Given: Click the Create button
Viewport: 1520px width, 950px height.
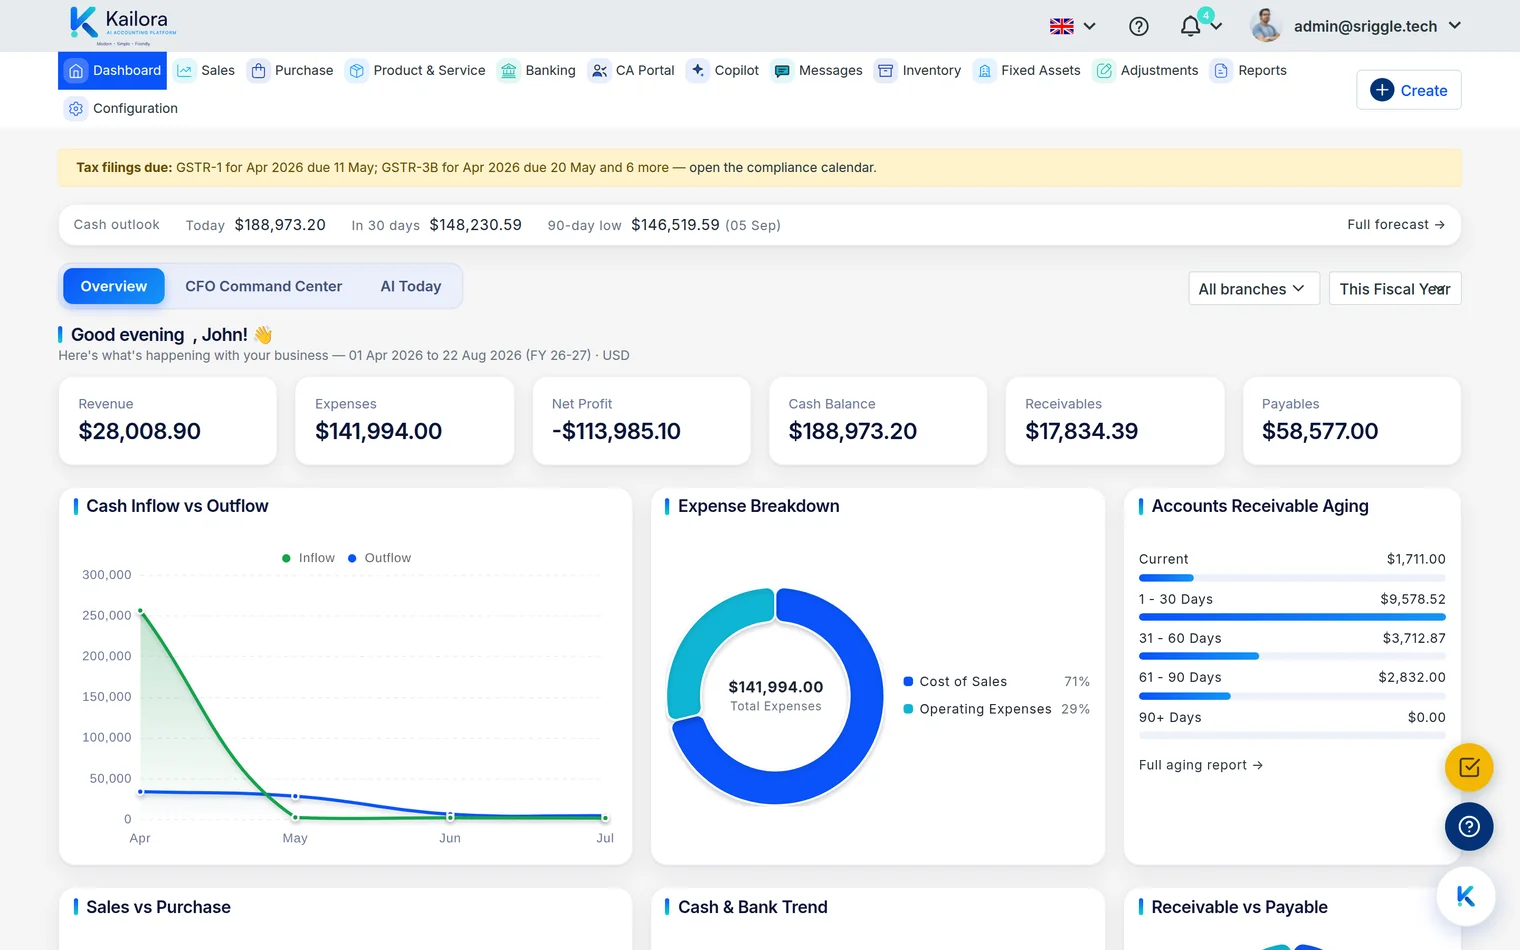Looking at the screenshot, I should 1409,90.
